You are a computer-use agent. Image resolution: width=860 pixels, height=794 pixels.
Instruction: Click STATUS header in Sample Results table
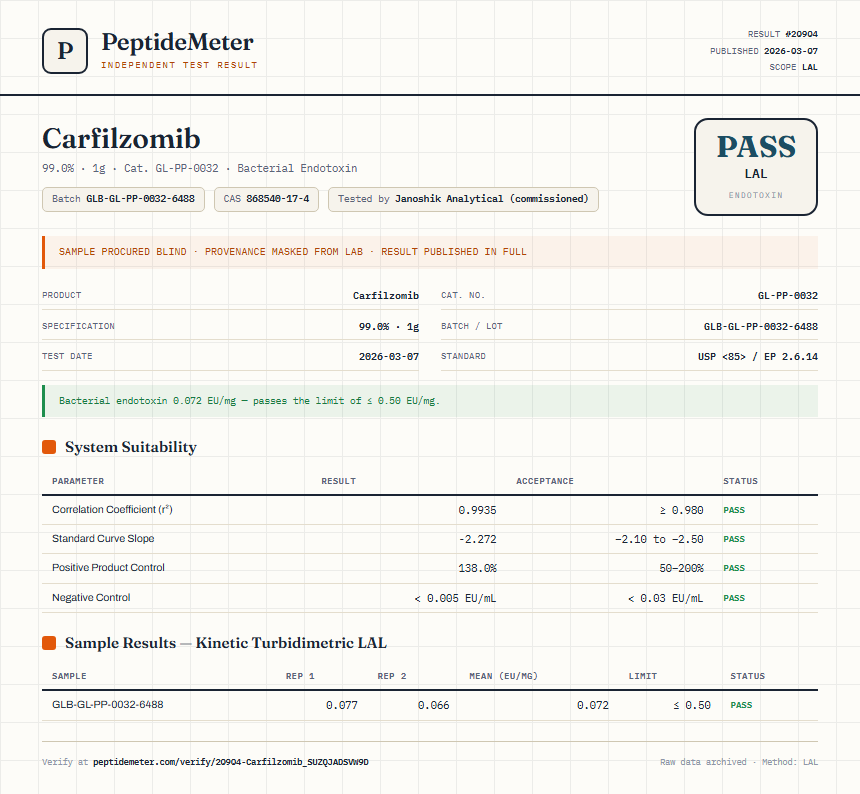tap(748, 676)
